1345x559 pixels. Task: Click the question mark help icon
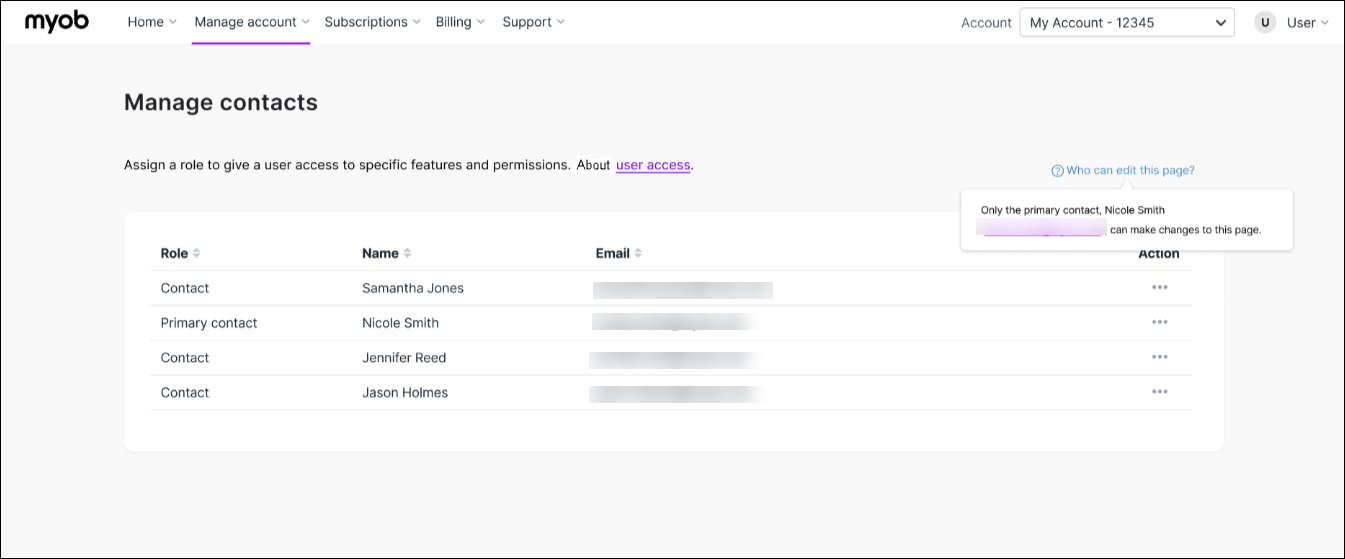[1057, 171]
